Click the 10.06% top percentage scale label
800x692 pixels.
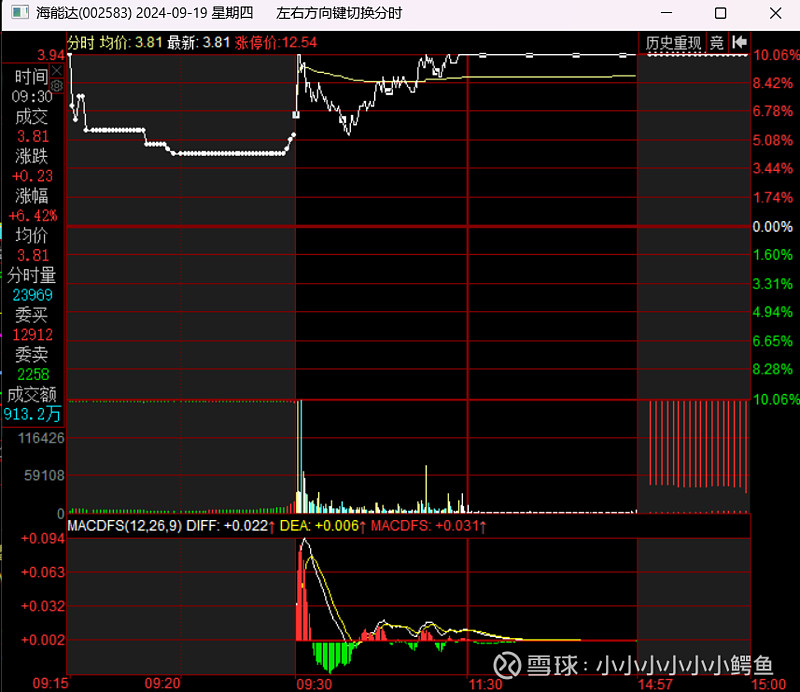776,55
